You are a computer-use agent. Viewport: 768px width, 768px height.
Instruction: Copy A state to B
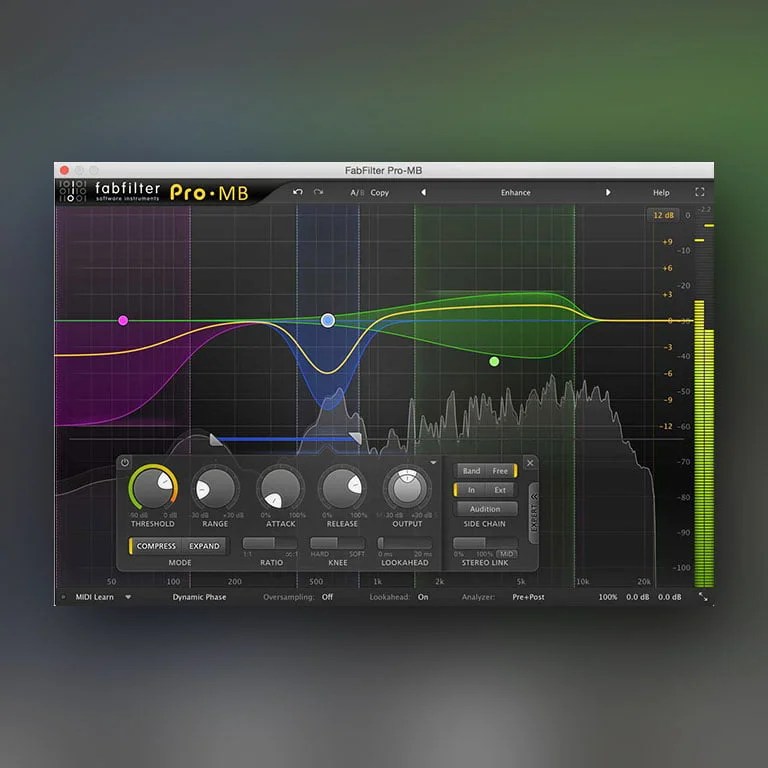coord(380,192)
